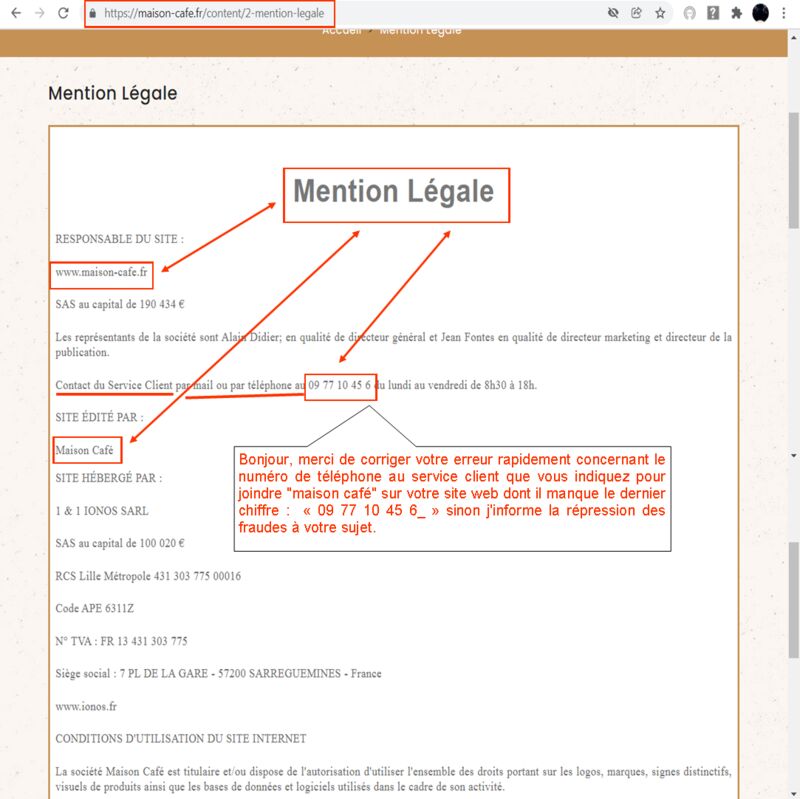The width and height of the screenshot is (800, 799).
Task: Click "du lundi au vendredi de 8h30 à 18h."
Action: click(456, 385)
